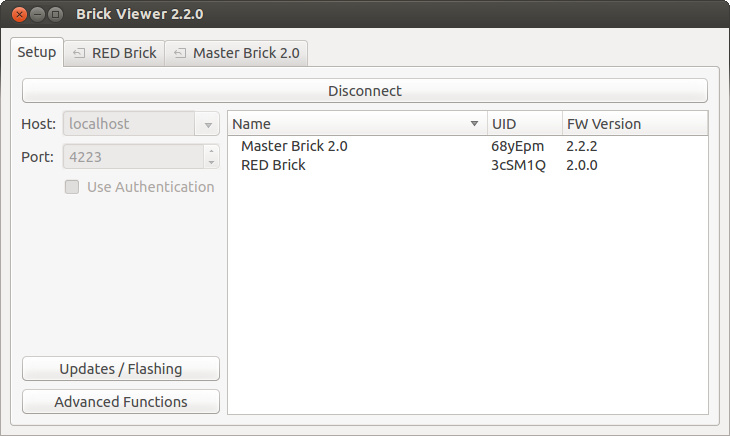Image resolution: width=730 pixels, height=436 pixels.
Task: Close the Brick Viewer window
Action: coord(19,14)
